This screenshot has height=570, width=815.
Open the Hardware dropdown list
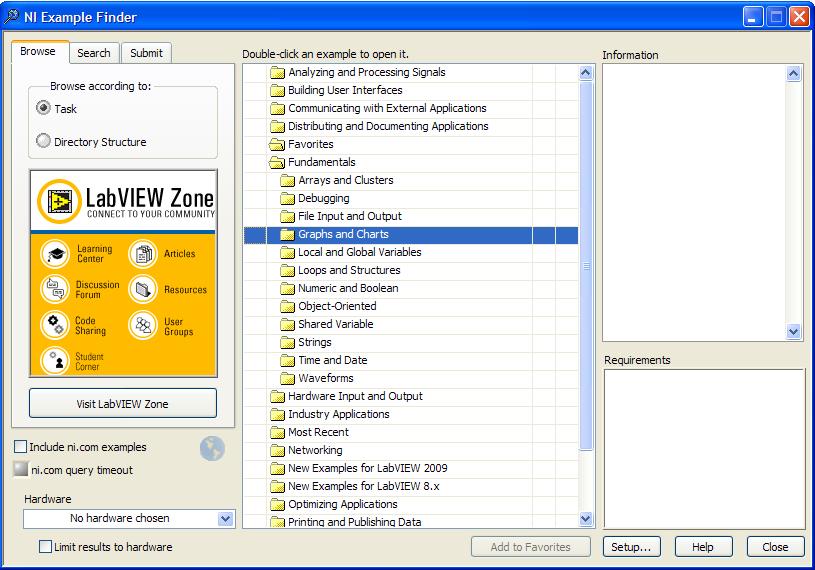pyautogui.click(x=225, y=519)
